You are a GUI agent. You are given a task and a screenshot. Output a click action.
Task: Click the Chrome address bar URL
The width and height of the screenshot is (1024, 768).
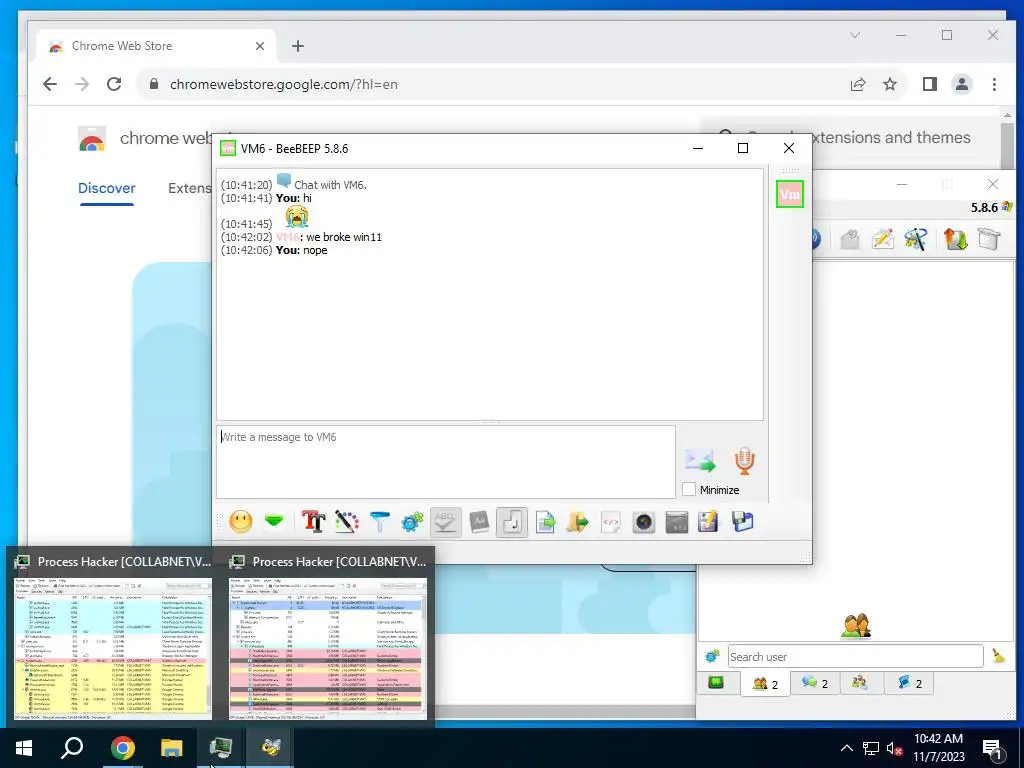283,84
